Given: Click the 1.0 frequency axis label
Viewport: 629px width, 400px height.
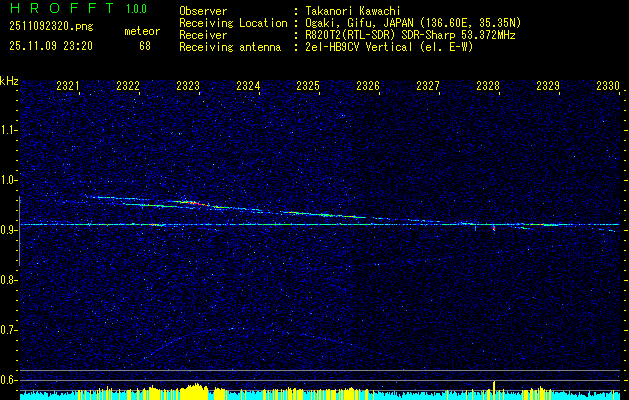Looking at the screenshot, I should 9,181.
